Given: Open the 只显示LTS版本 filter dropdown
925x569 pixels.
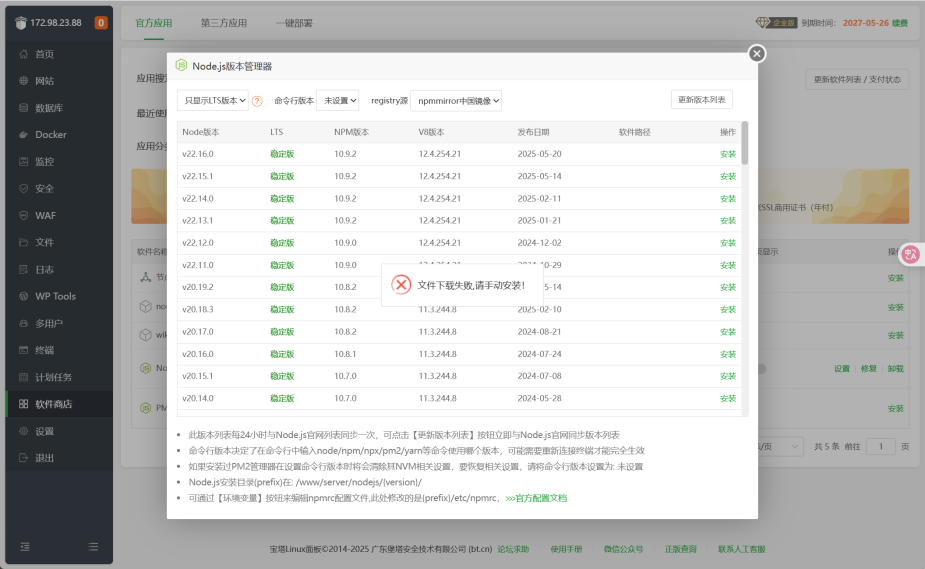Looking at the screenshot, I should tap(213, 100).
